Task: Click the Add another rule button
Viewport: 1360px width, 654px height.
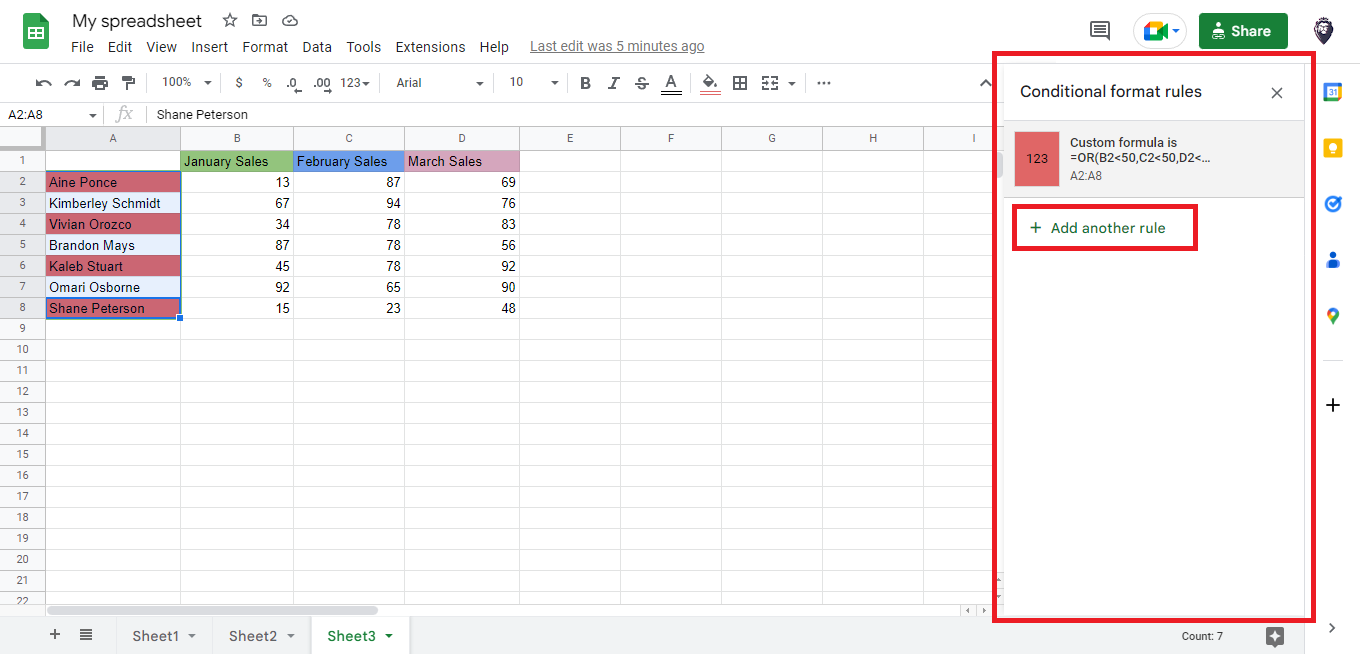Action: tap(1104, 227)
